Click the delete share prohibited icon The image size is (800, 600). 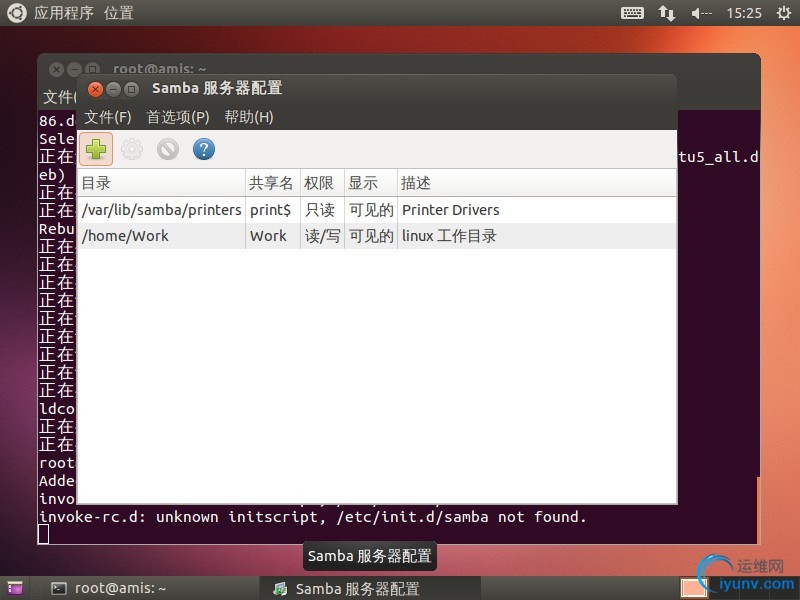168,149
